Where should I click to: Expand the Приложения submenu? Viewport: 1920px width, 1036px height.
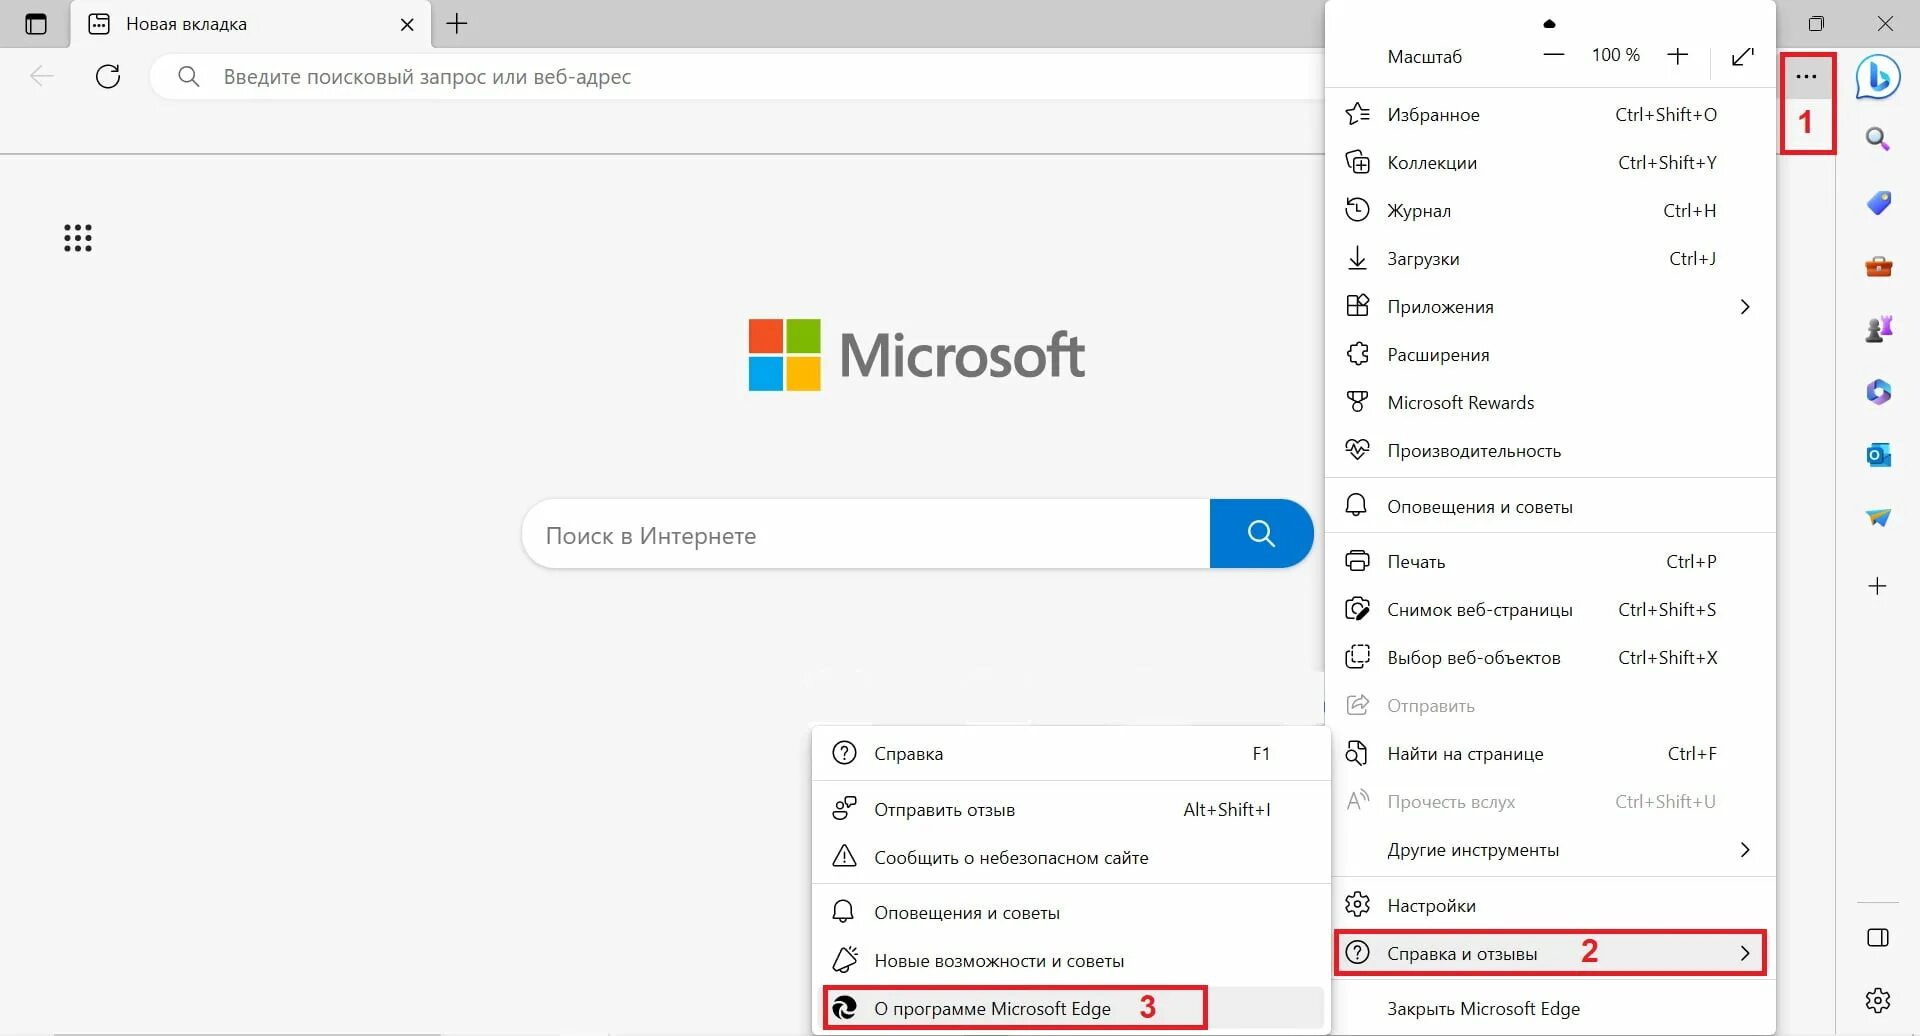pos(1550,306)
